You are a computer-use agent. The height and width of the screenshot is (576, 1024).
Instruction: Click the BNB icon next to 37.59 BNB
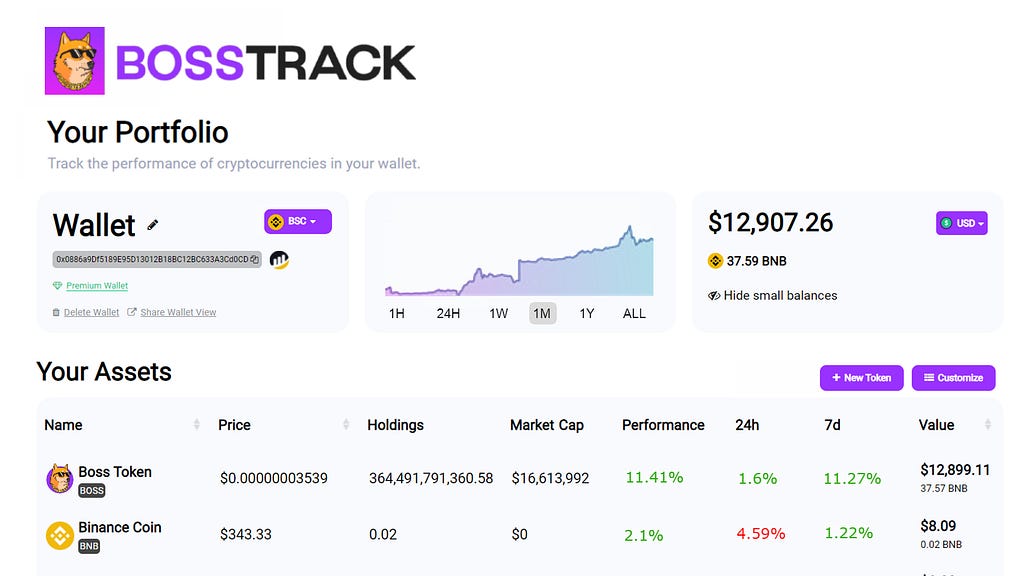click(x=715, y=261)
